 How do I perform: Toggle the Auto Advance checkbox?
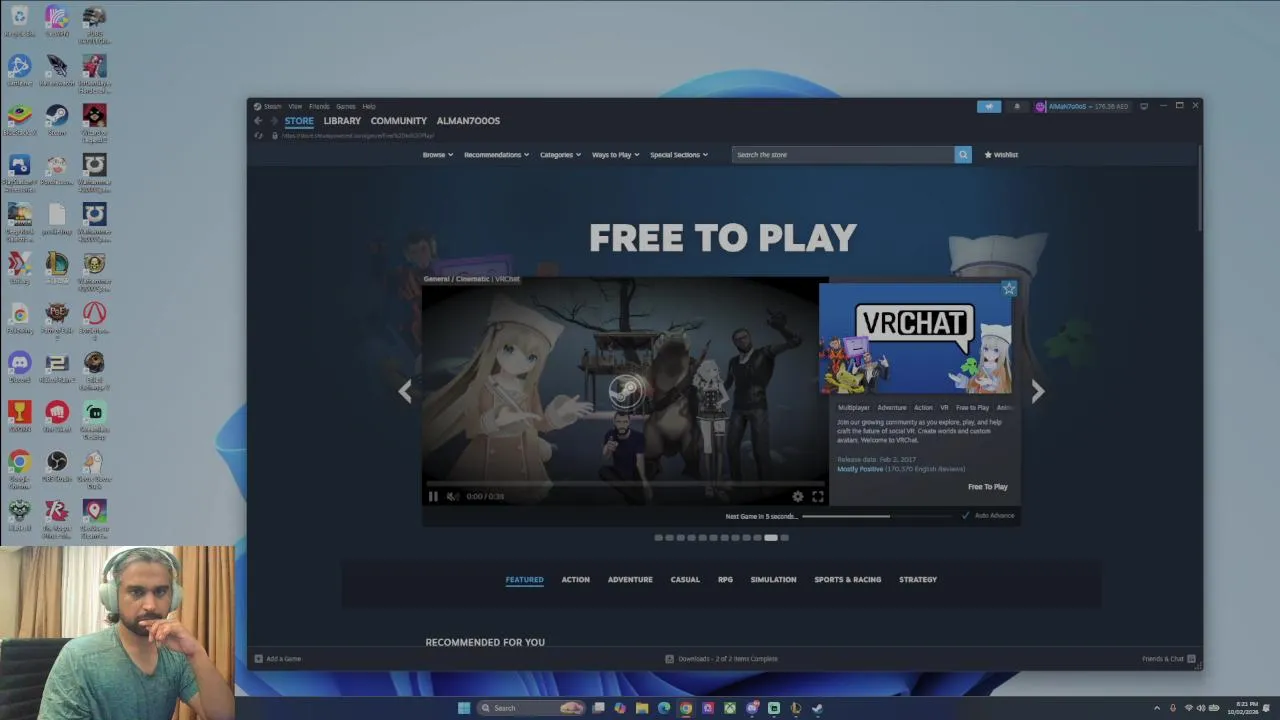point(965,516)
